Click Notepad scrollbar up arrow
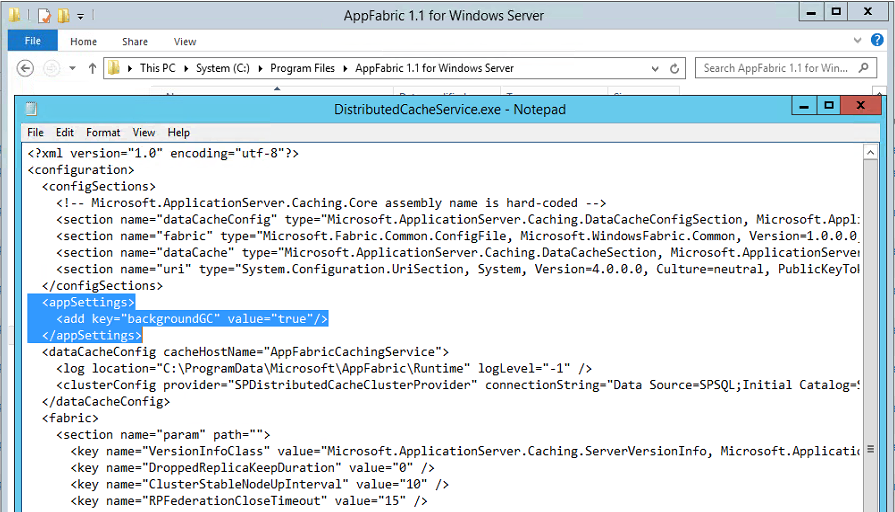The height and width of the screenshot is (512, 895). click(870, 152)
